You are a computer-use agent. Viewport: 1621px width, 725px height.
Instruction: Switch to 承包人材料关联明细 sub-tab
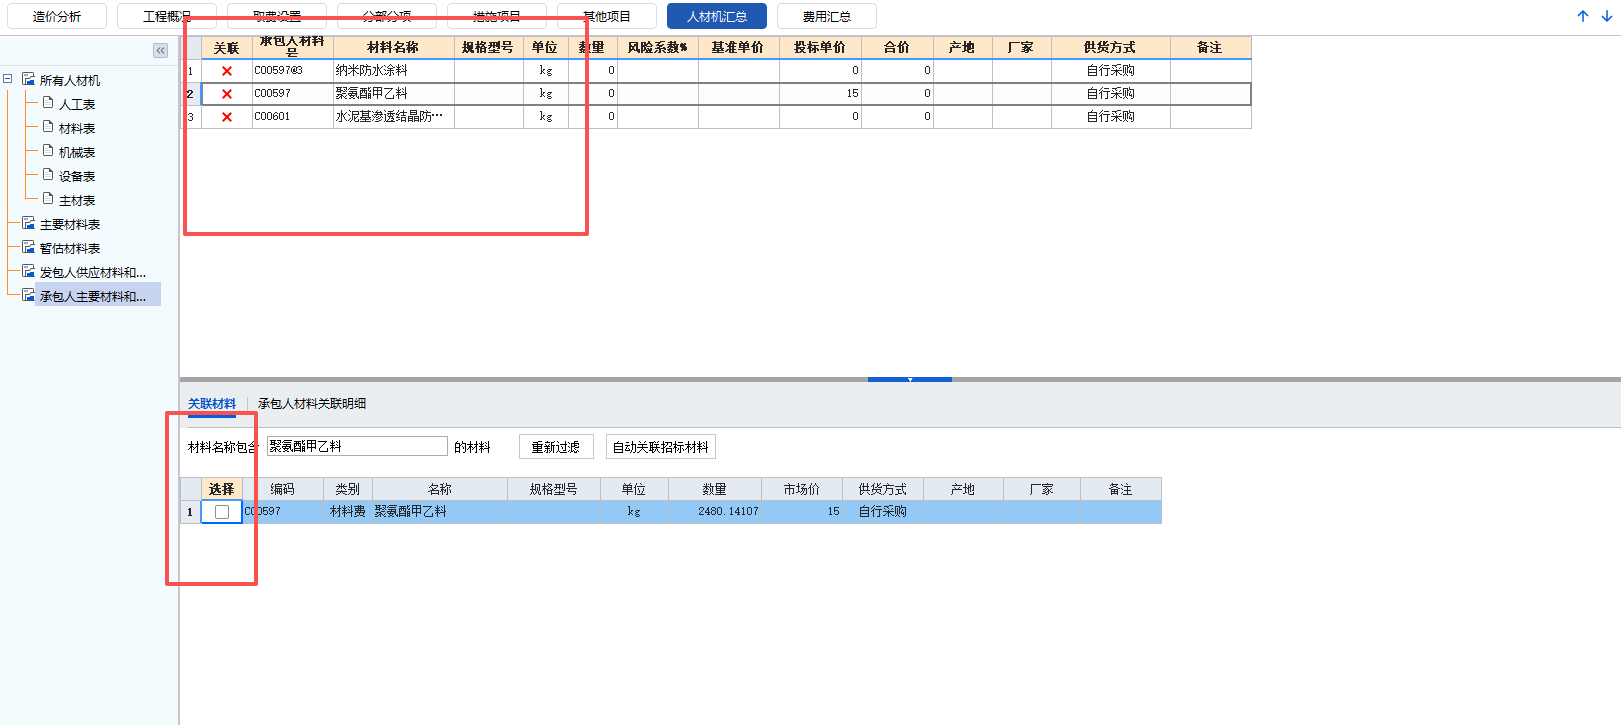point(312,404)
